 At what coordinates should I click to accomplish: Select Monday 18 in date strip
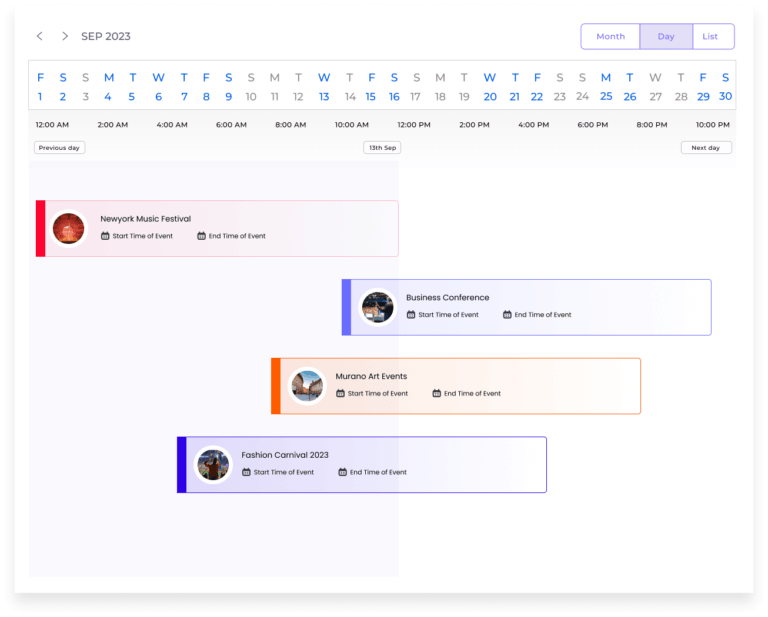click(440, 87)
